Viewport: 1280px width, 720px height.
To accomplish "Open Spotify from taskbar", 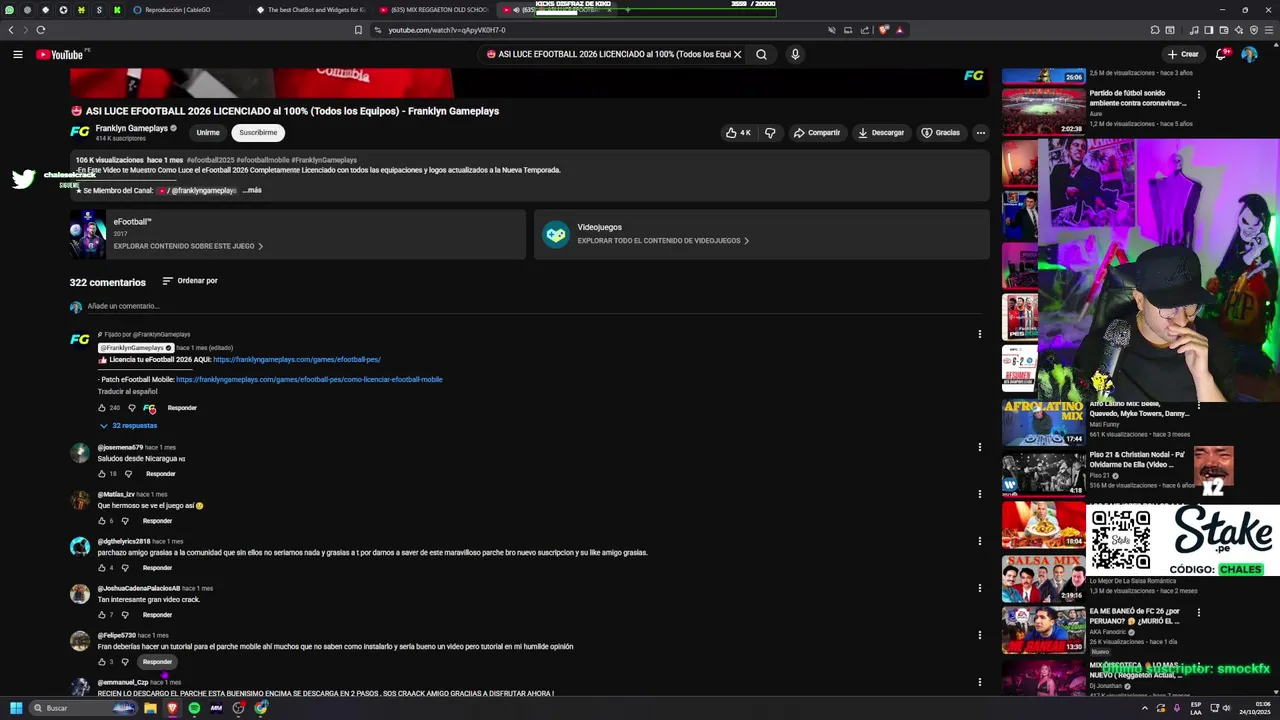I will (x=194, y=708).
